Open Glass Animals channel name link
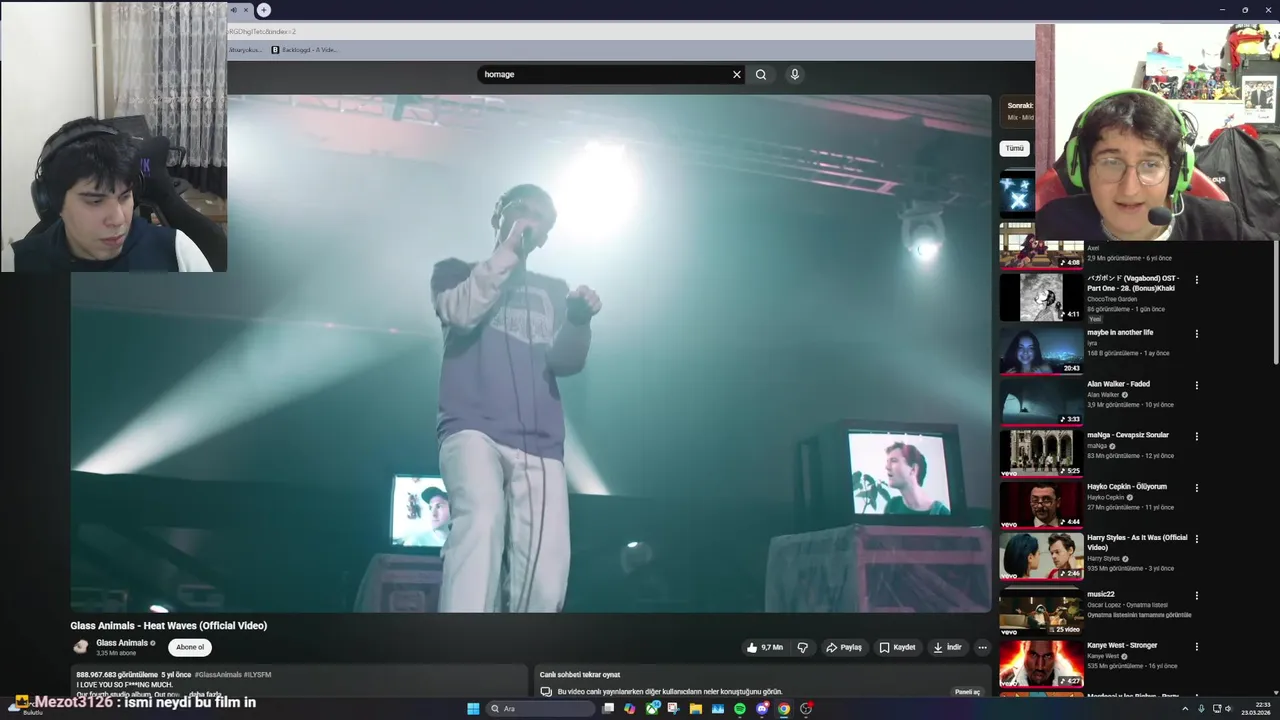The image size is (1280, 720). coord(122,643)
